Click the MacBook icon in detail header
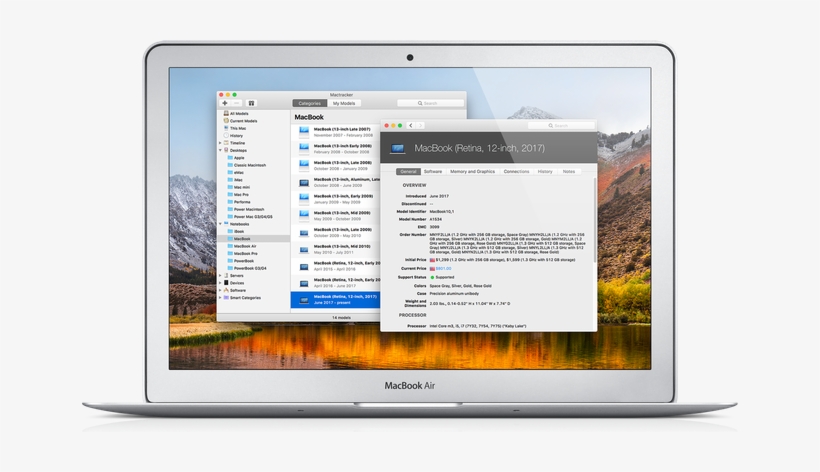Screen dimensions: 820x472 397,148
